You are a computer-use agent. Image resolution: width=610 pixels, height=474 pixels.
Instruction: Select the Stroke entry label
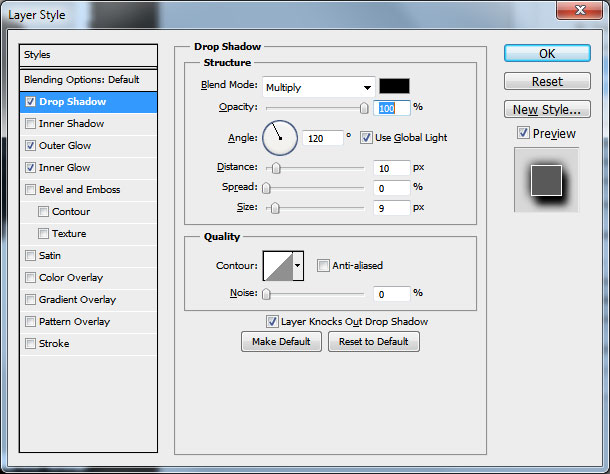click(54, 344)
